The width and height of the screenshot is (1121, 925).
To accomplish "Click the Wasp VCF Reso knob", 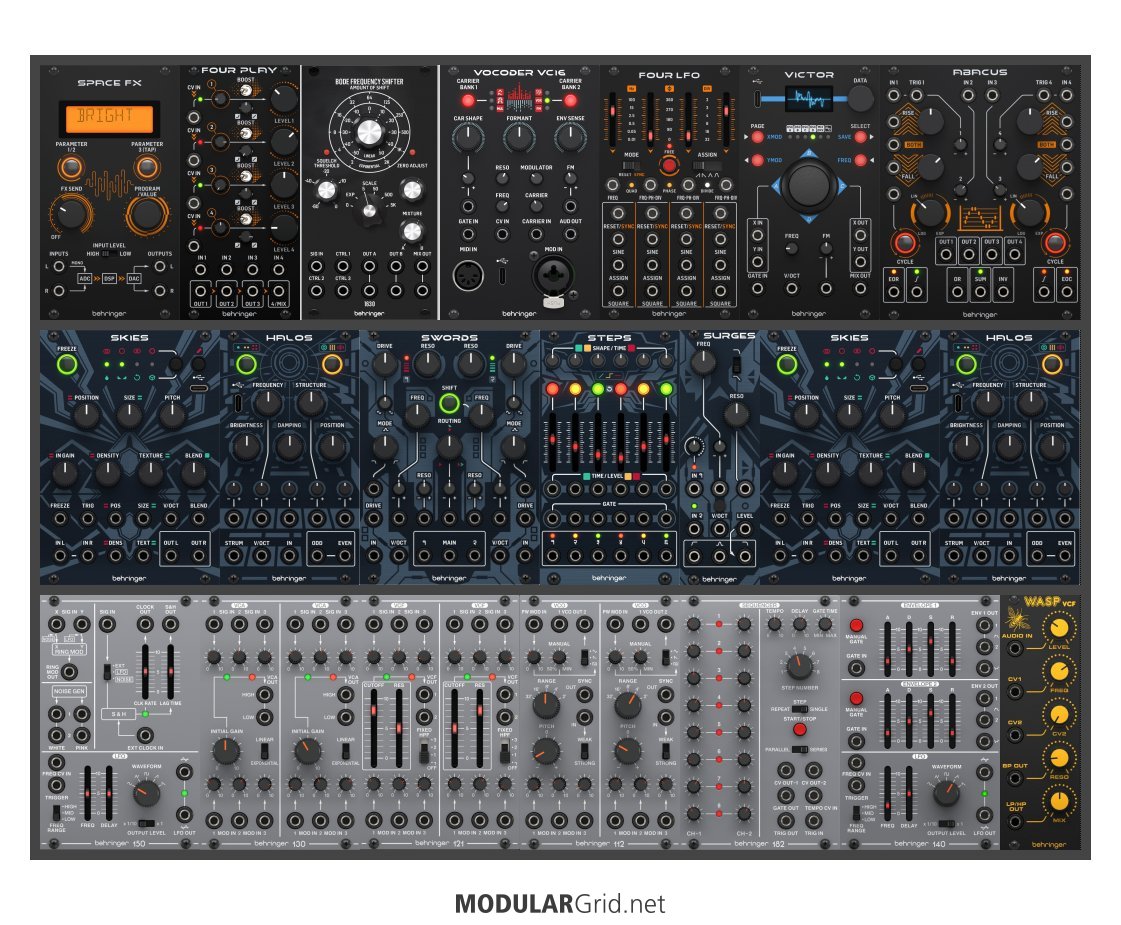I will pyautogui.click(x=1058, y=758).
